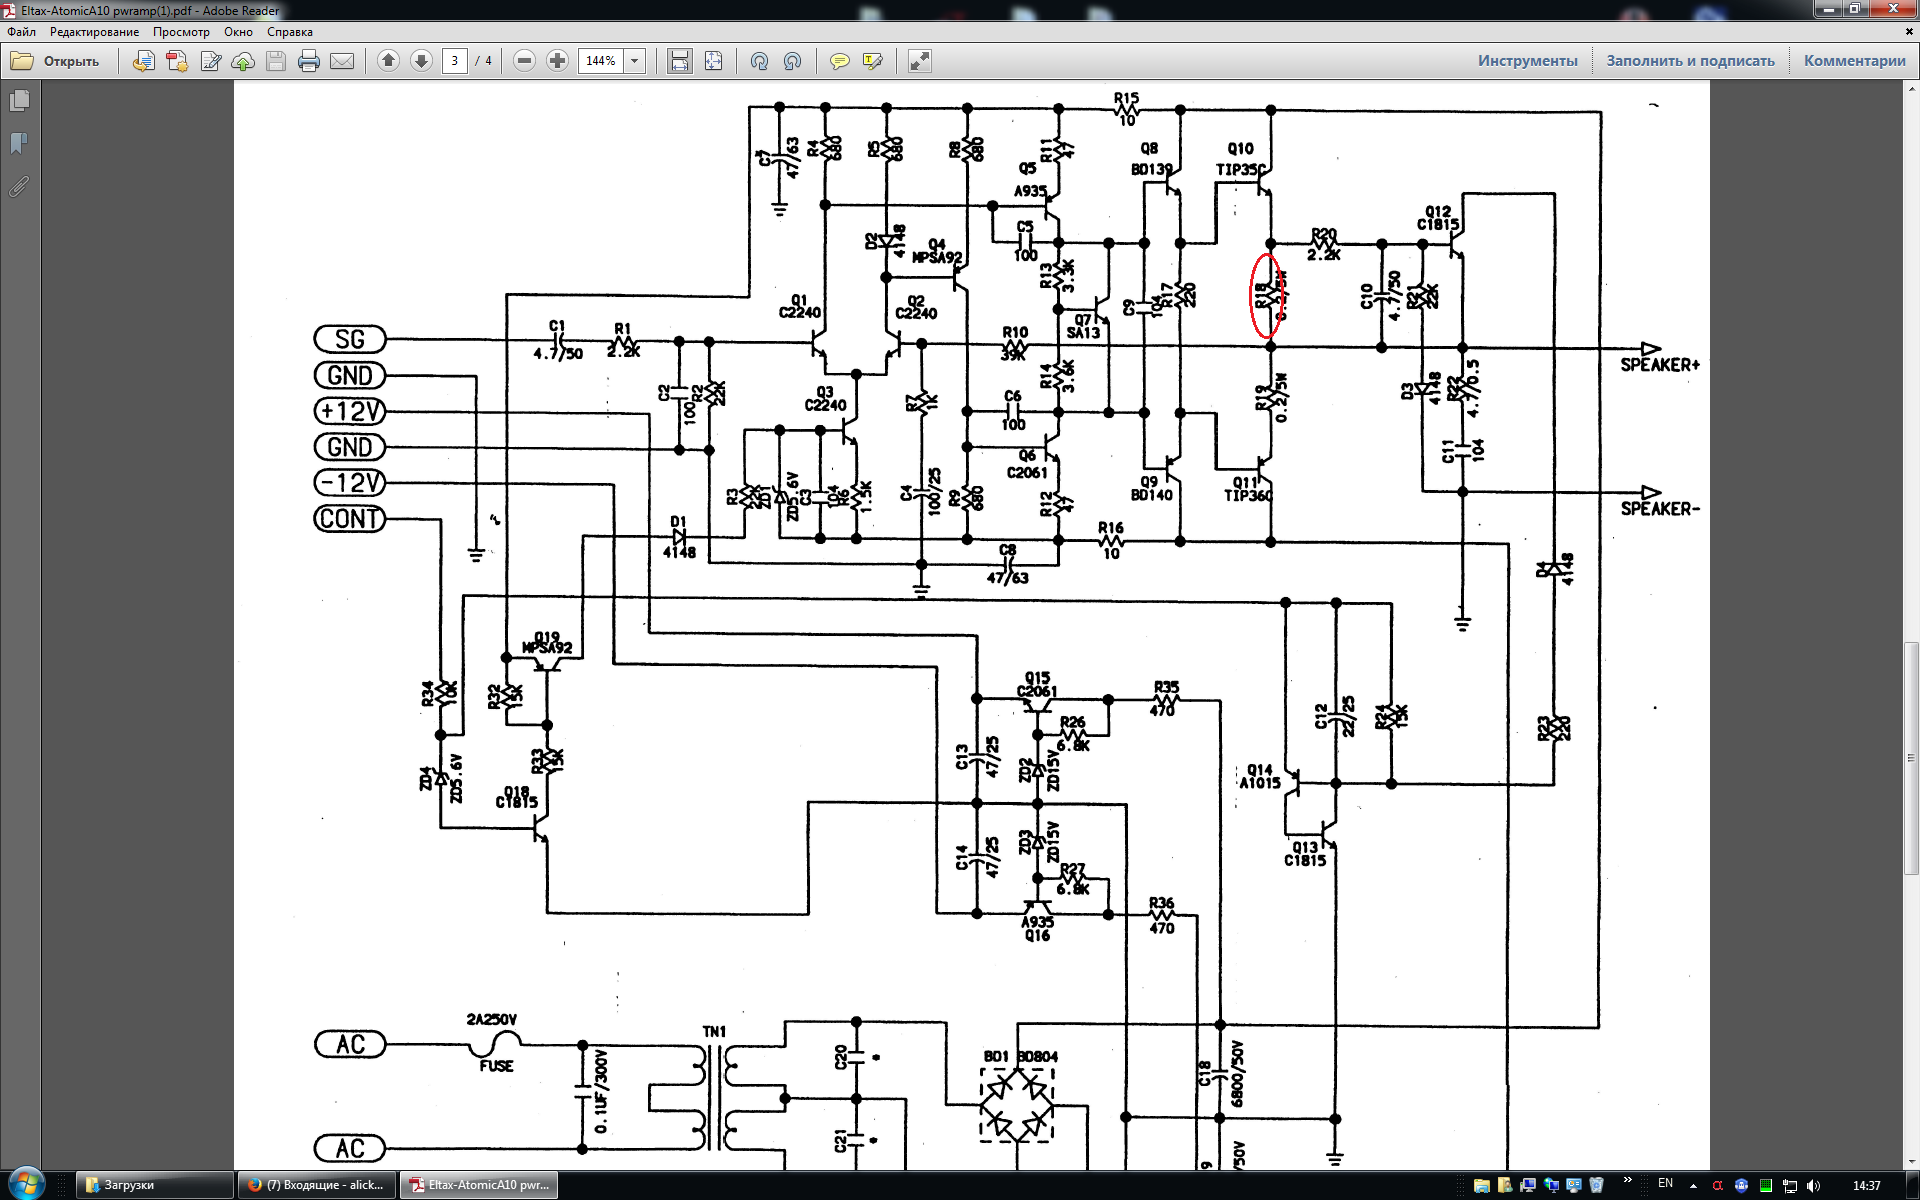The width and height of the screenshot is (1920, 1200).
Task: Add a sticky note comment
Action: click(839, 61)
